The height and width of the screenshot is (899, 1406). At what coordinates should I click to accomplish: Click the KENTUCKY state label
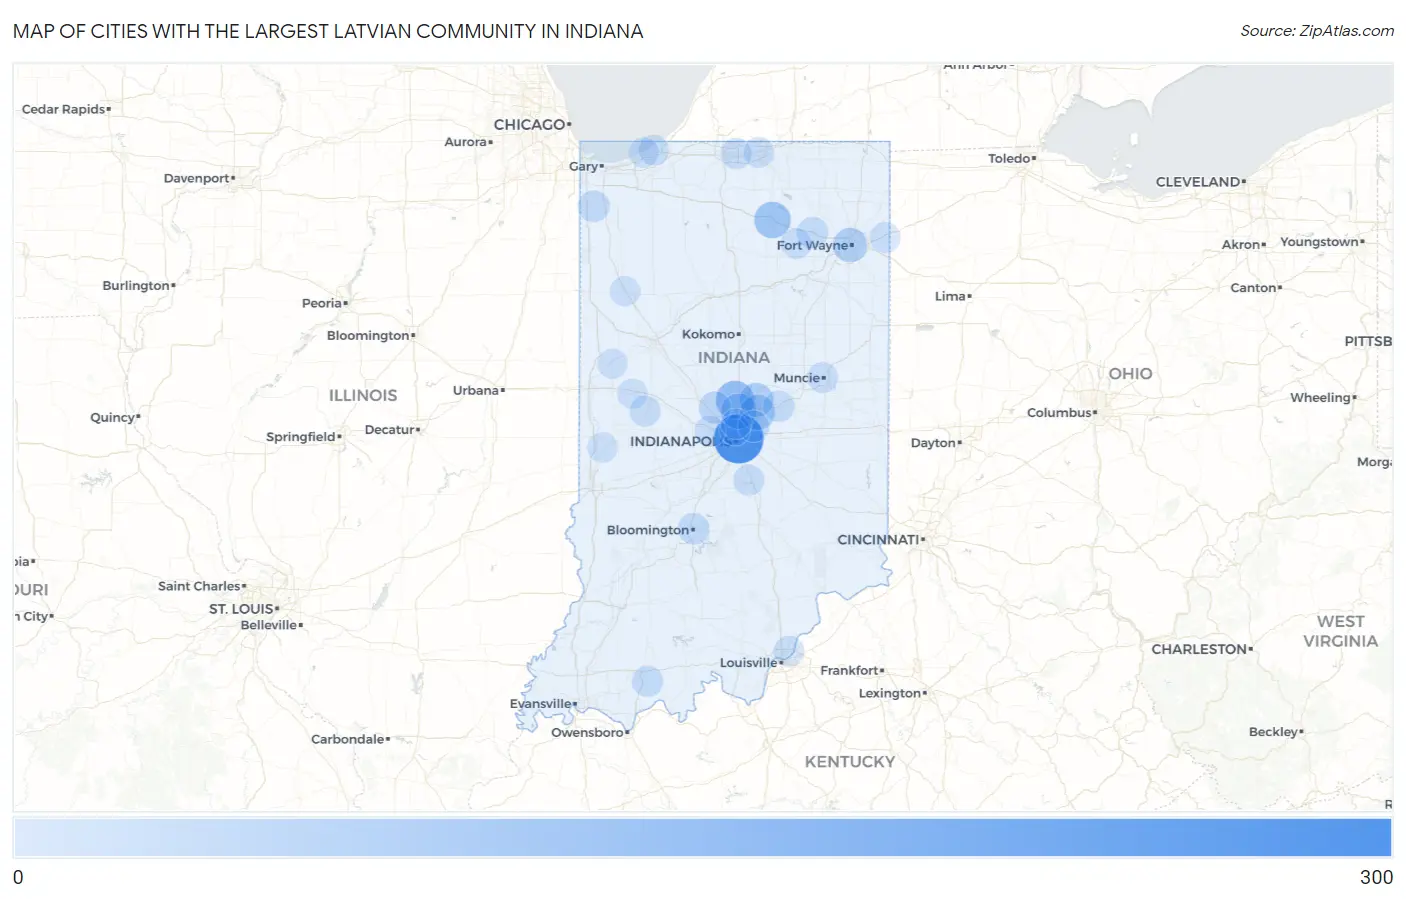click(850, 762)
